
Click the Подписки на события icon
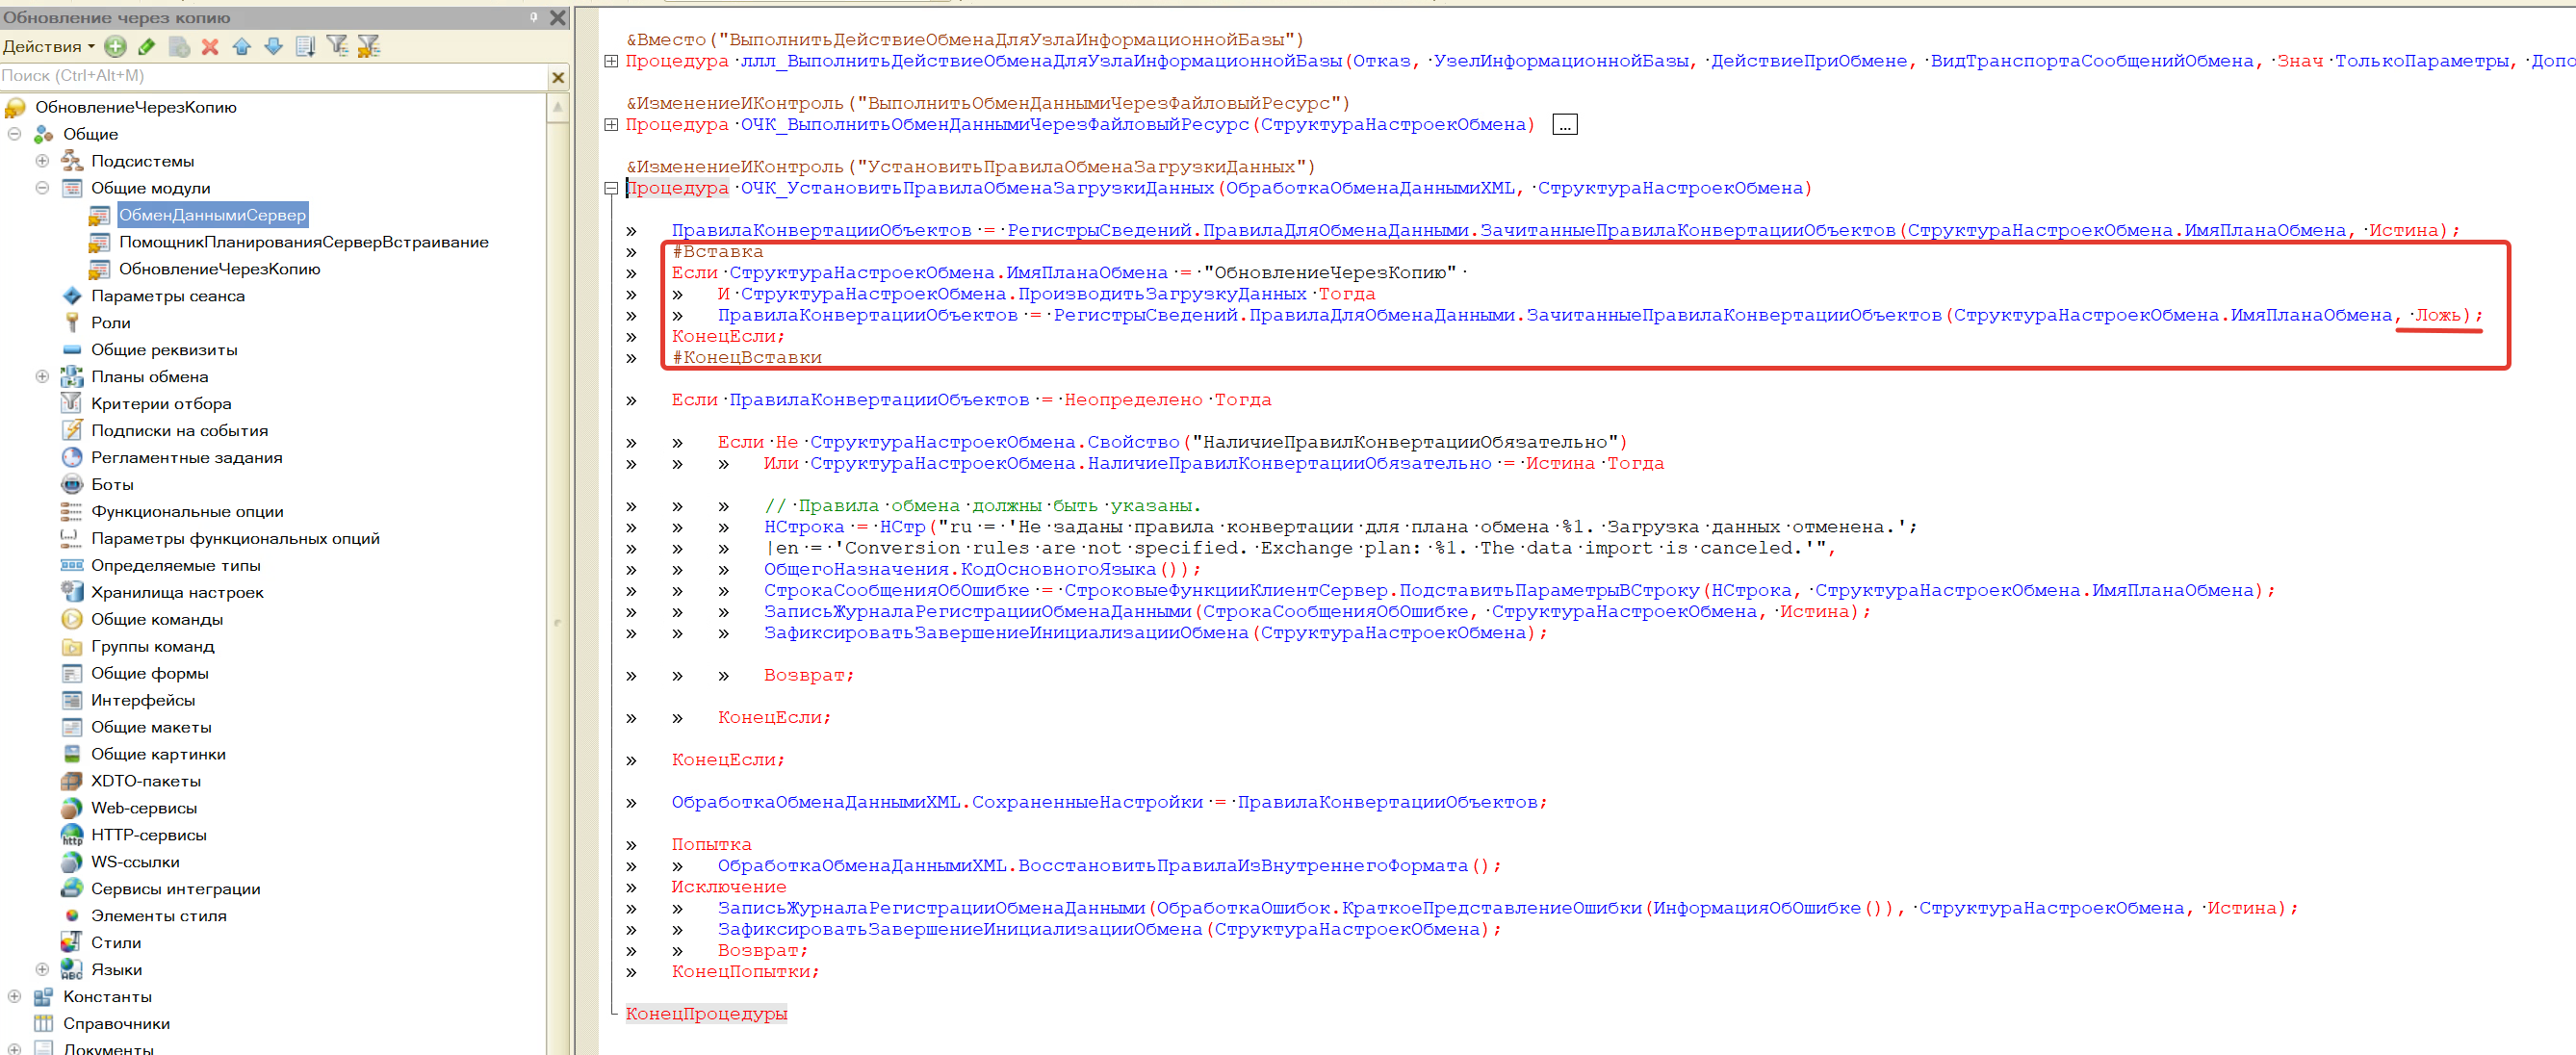(x=72, y=431)
